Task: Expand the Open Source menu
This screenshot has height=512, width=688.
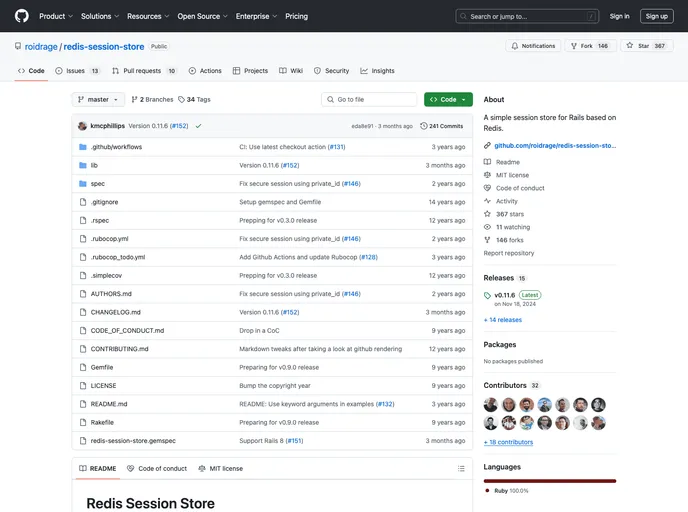Action: click(x=202, y=16)
